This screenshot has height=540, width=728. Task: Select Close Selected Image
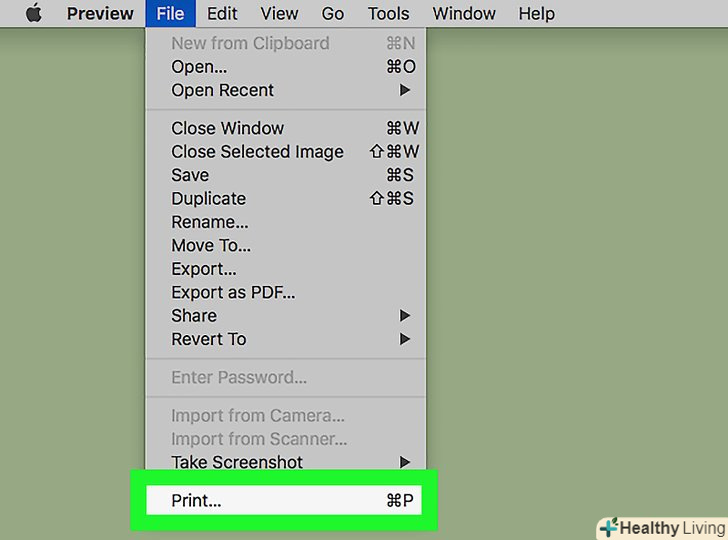(257, 152)
